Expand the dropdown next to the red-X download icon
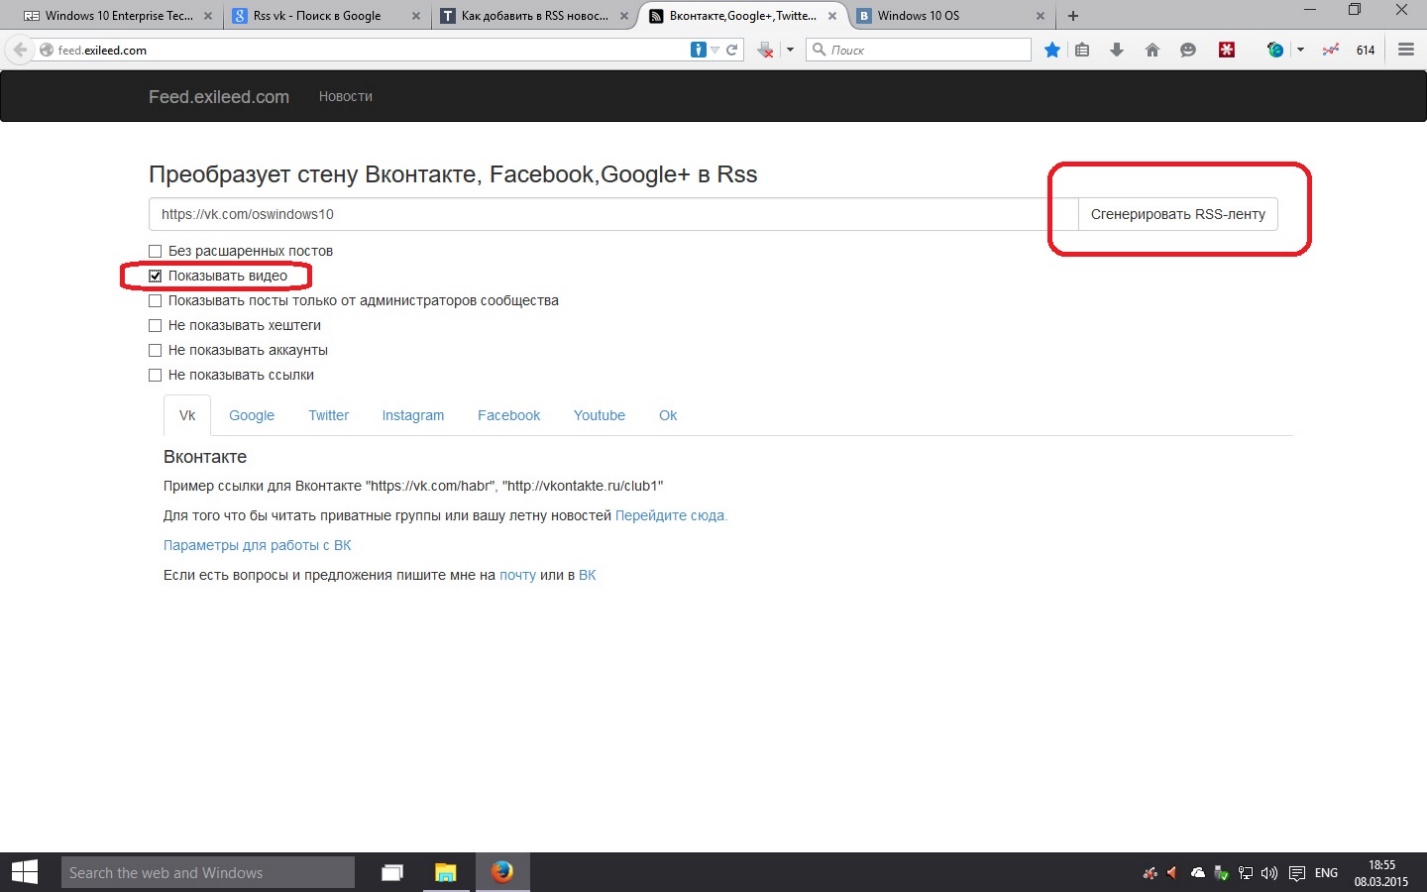Viewport: 1427px width, 892px height. (790, 49)
